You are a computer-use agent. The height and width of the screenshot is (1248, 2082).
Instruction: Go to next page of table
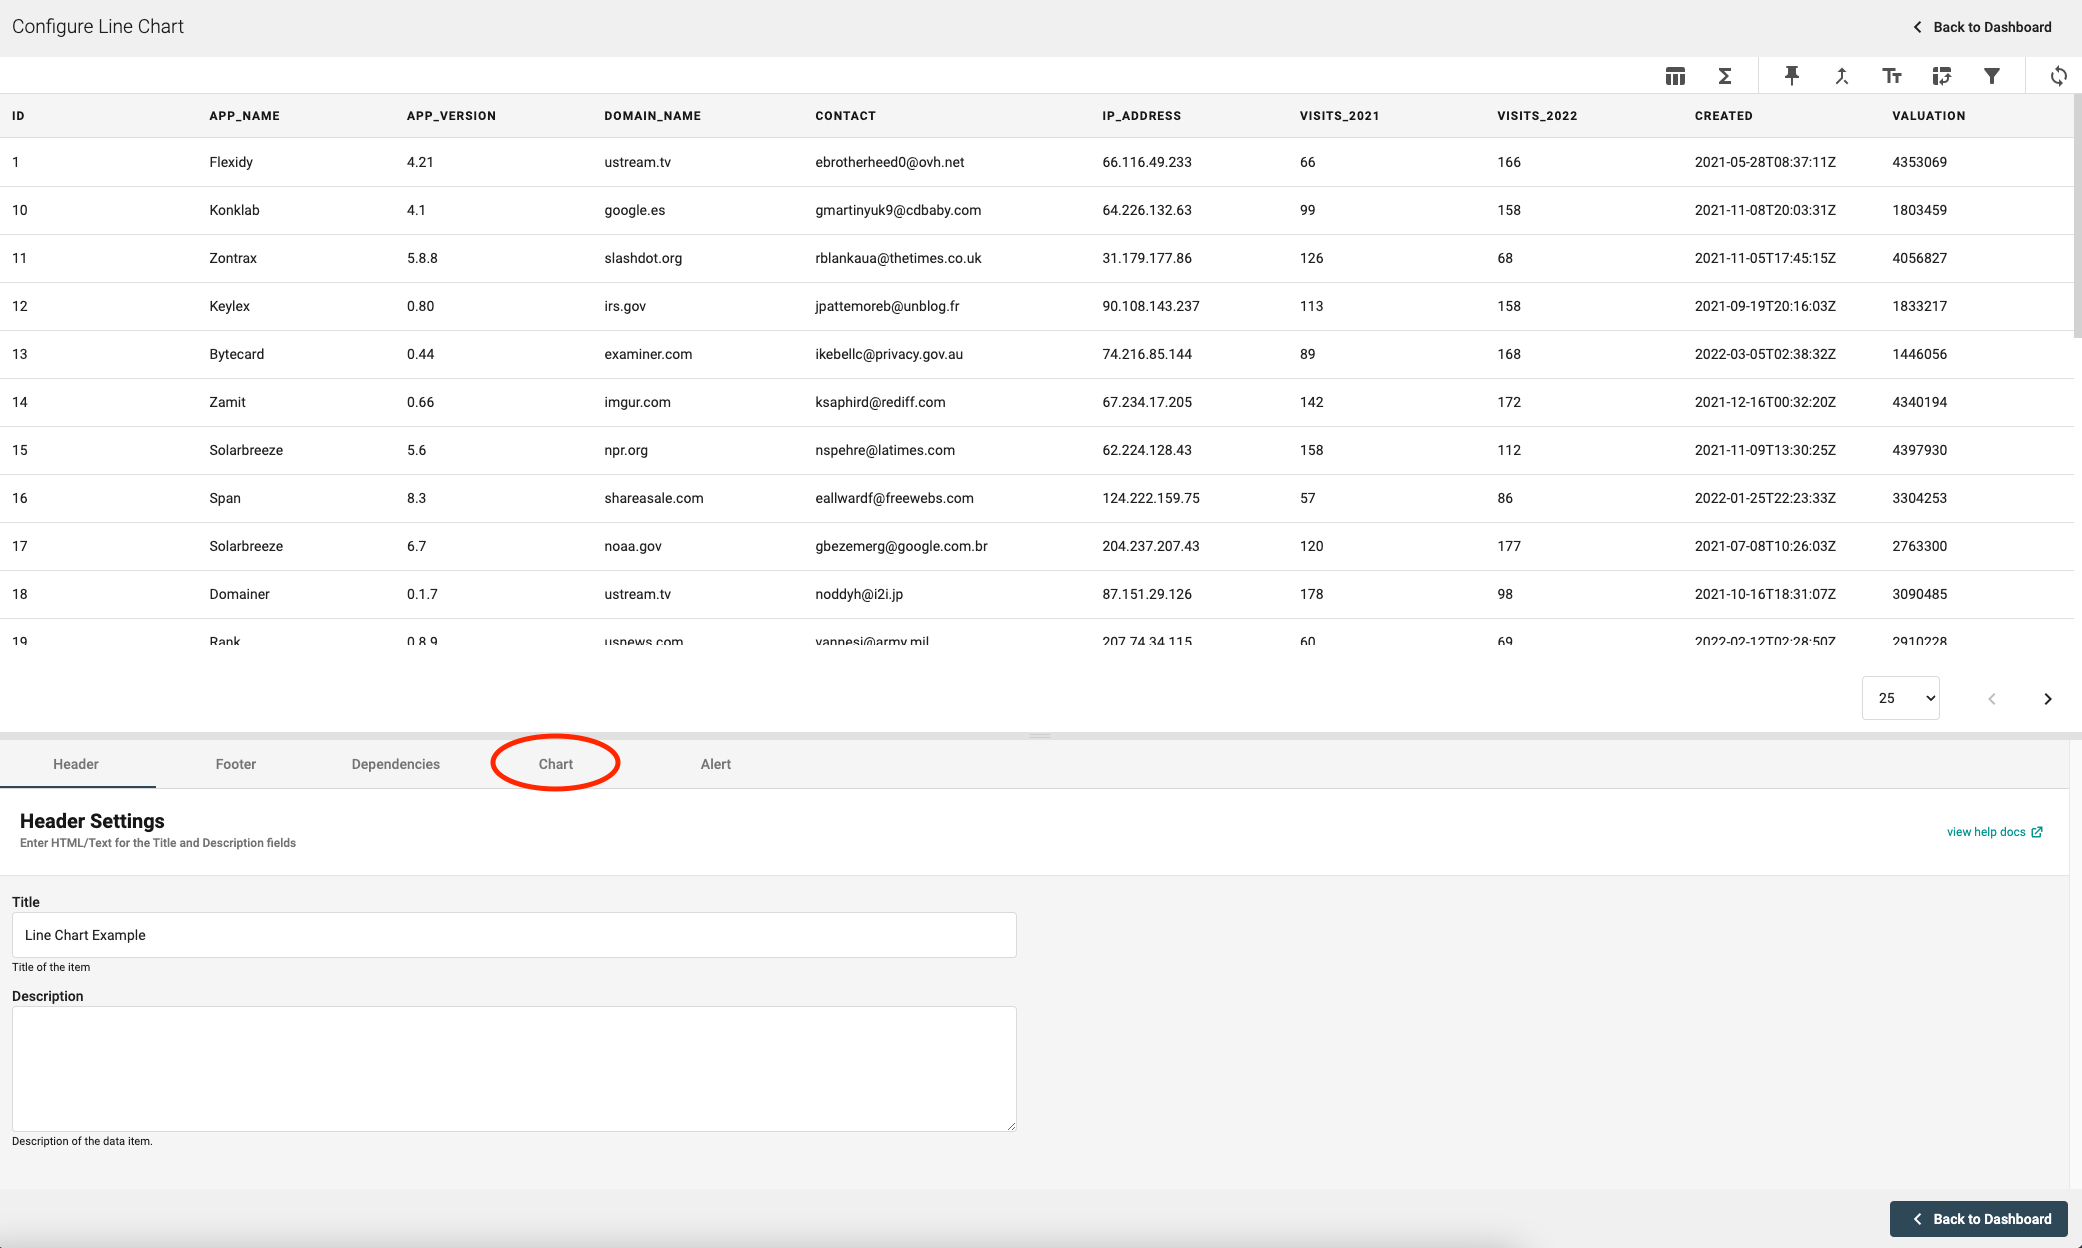pyautogui.click(x=2047, y=699)
